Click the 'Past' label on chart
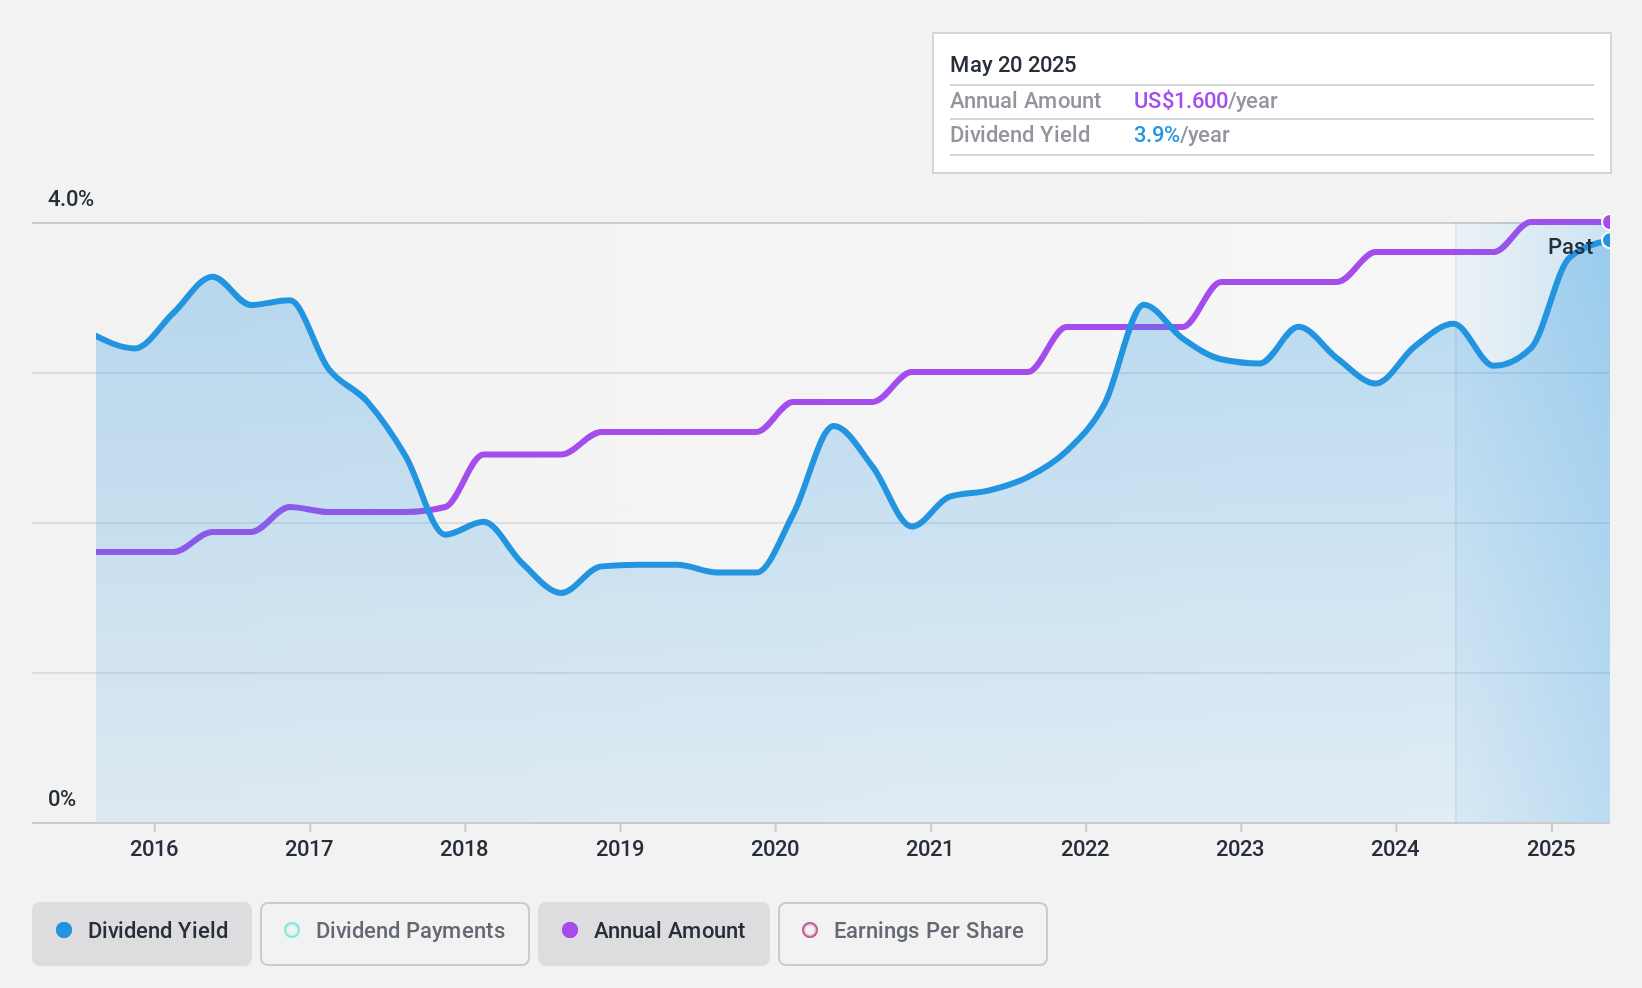 1570,246
